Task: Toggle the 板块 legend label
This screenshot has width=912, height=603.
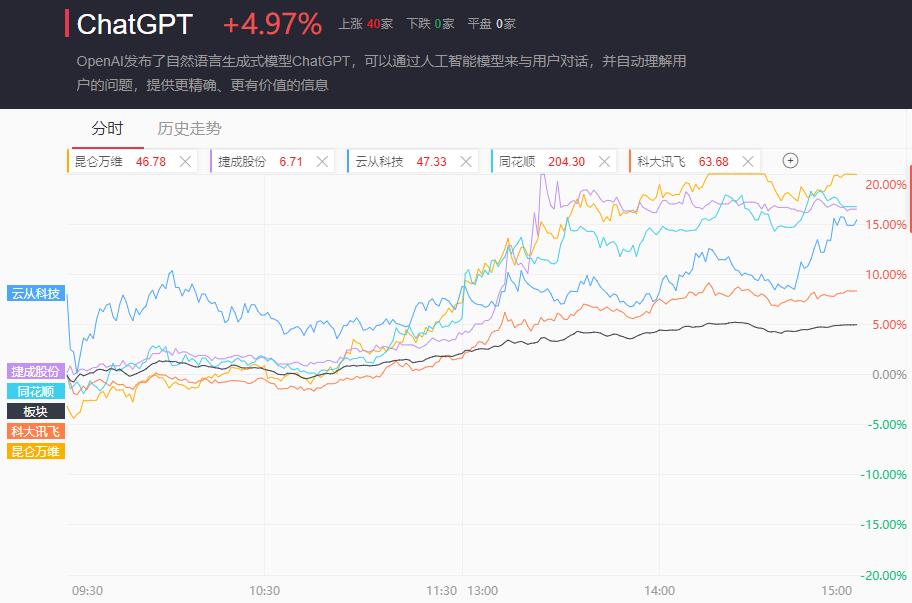Action: pyautogui.click(x=36, y=412)
